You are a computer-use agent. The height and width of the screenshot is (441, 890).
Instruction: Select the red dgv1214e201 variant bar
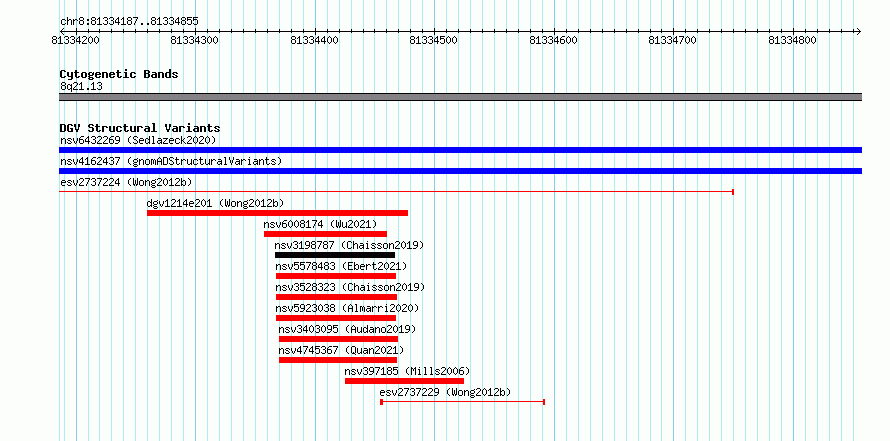tap(277, 213)
